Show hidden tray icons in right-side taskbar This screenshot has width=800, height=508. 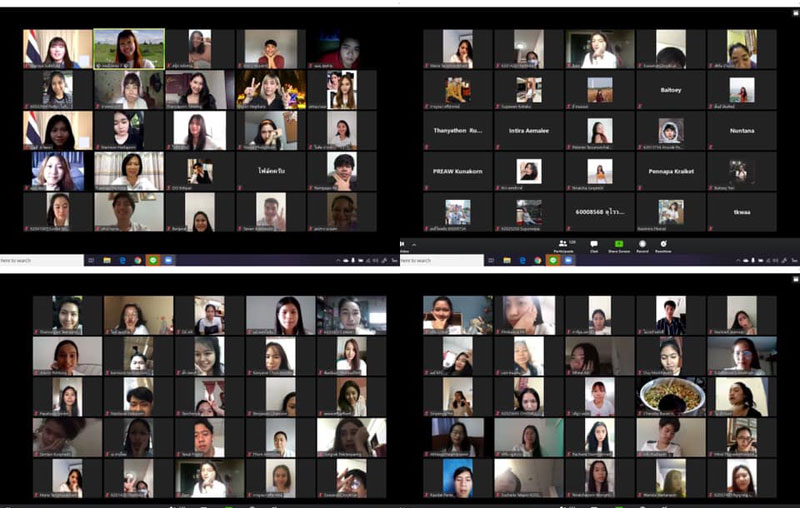738,260
